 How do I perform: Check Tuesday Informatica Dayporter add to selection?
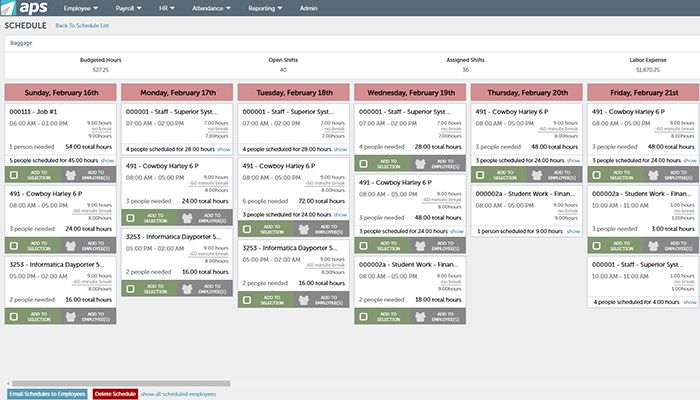tap(247, 300)
